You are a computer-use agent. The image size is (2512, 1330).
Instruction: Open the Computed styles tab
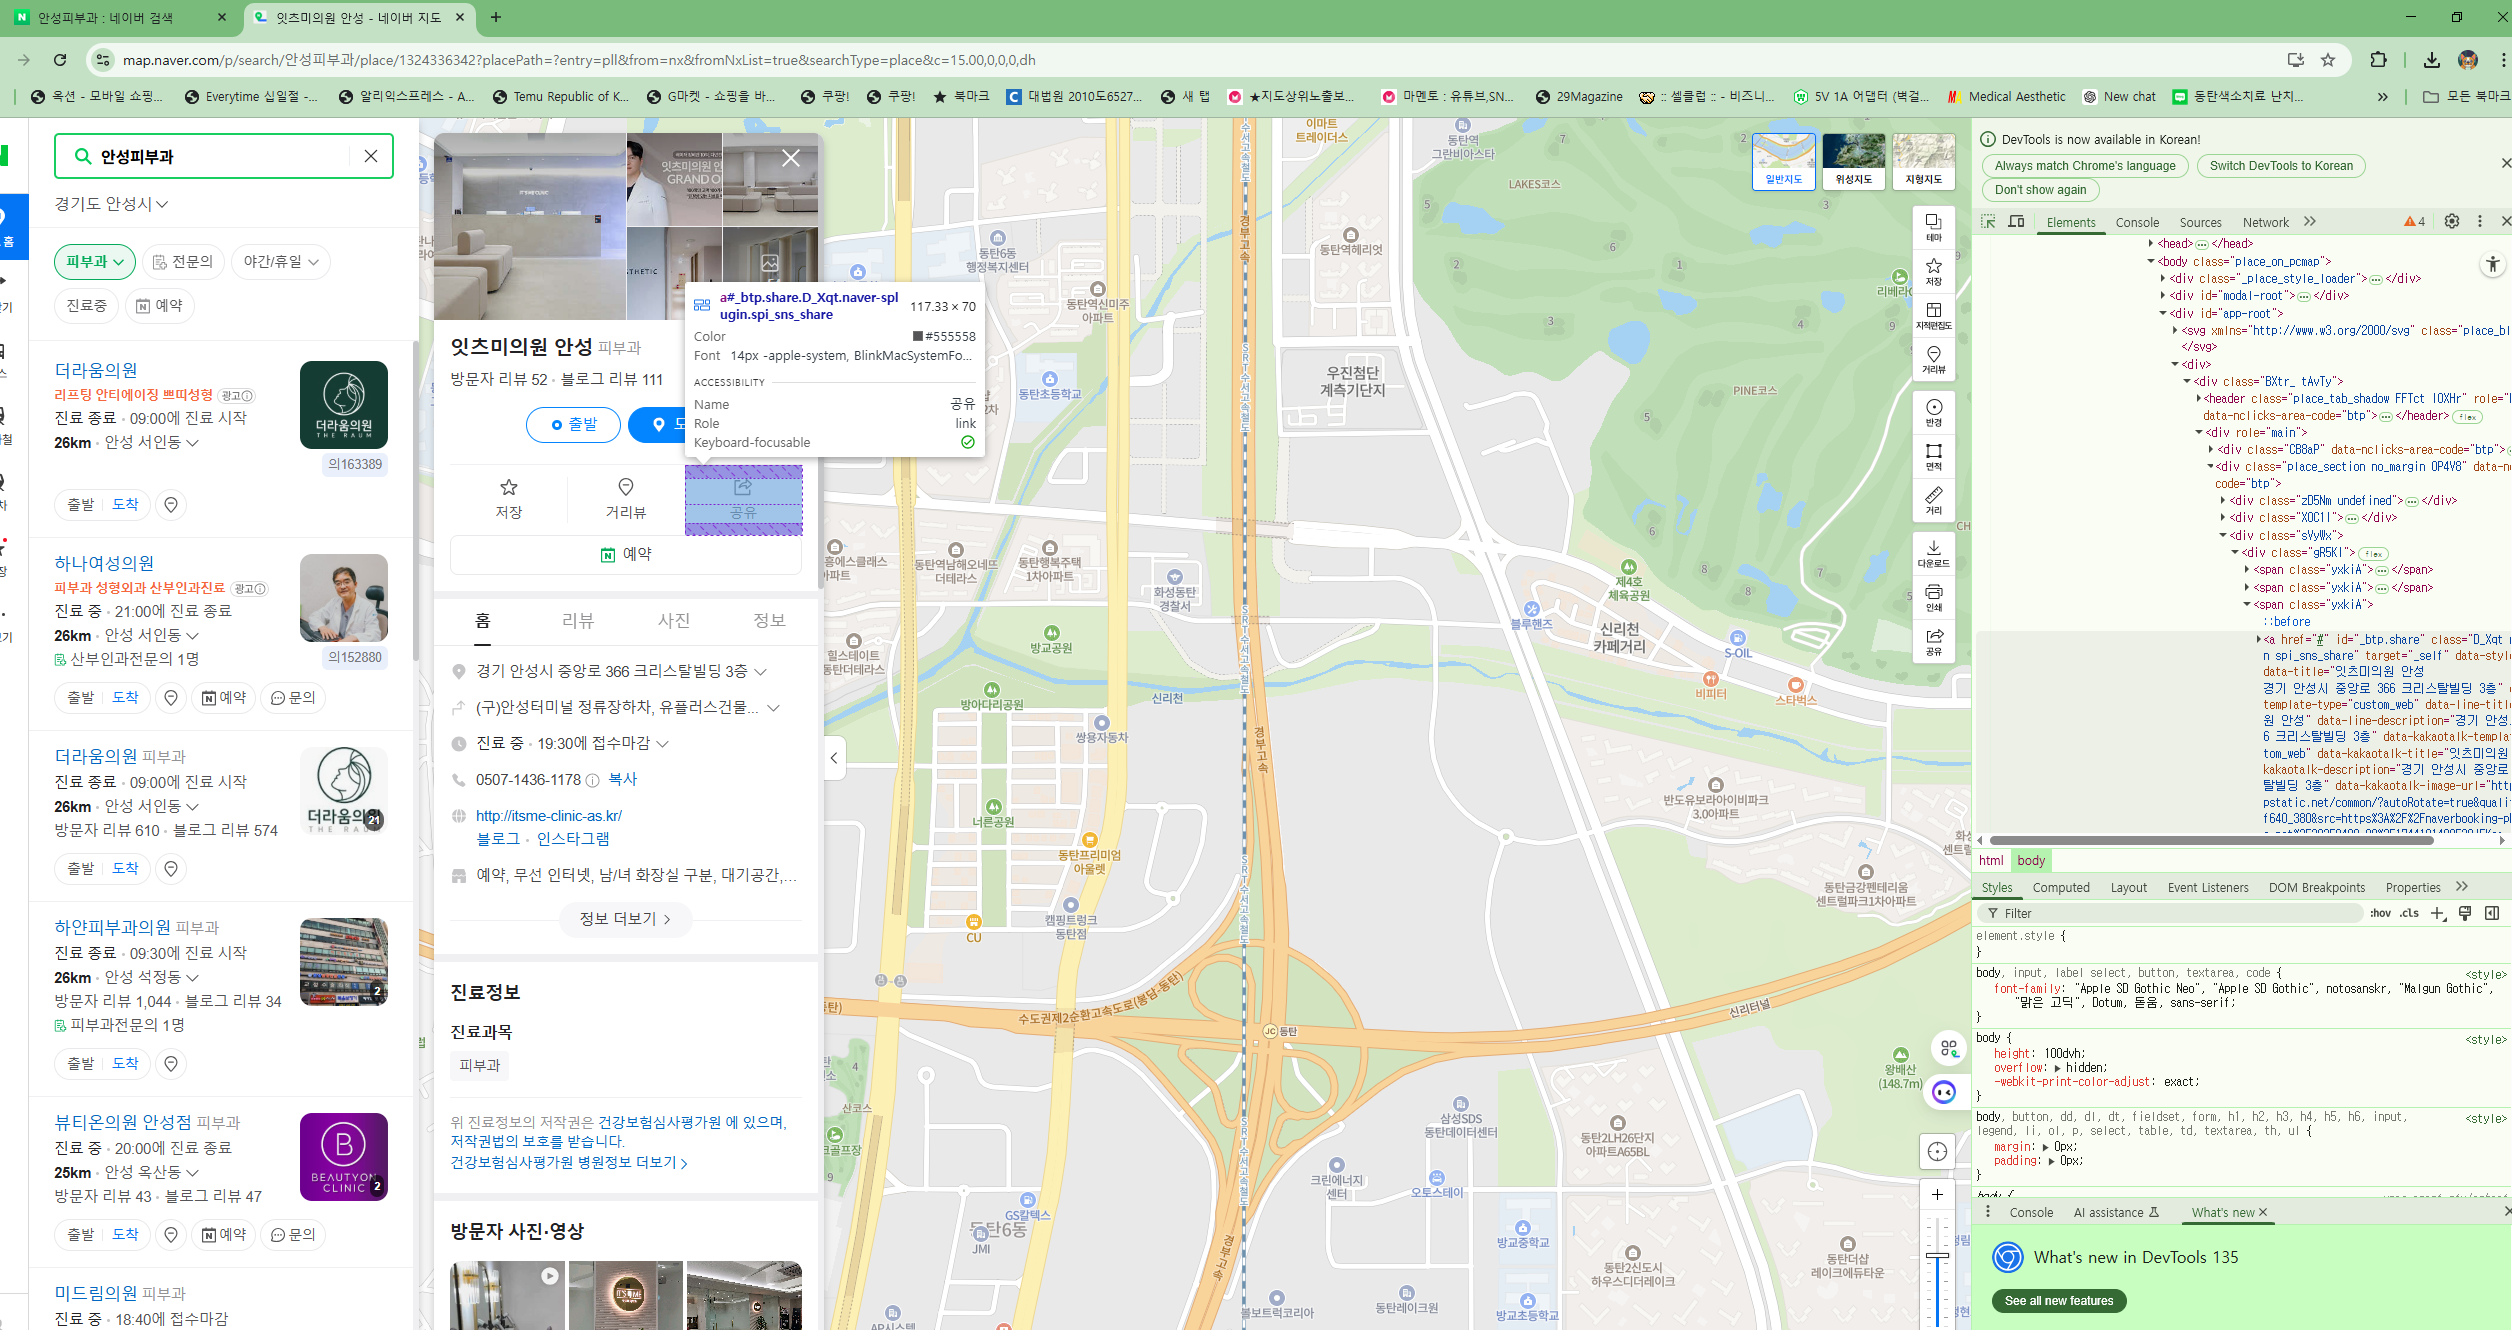click(2061, 887)
